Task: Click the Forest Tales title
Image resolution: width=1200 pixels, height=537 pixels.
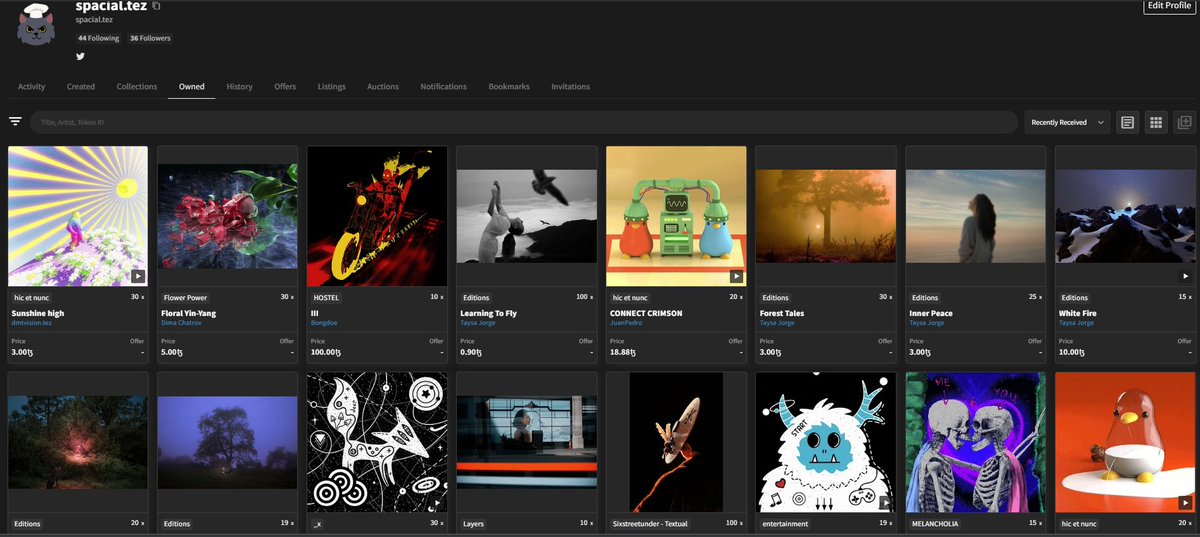Action: tap(782, 313)
